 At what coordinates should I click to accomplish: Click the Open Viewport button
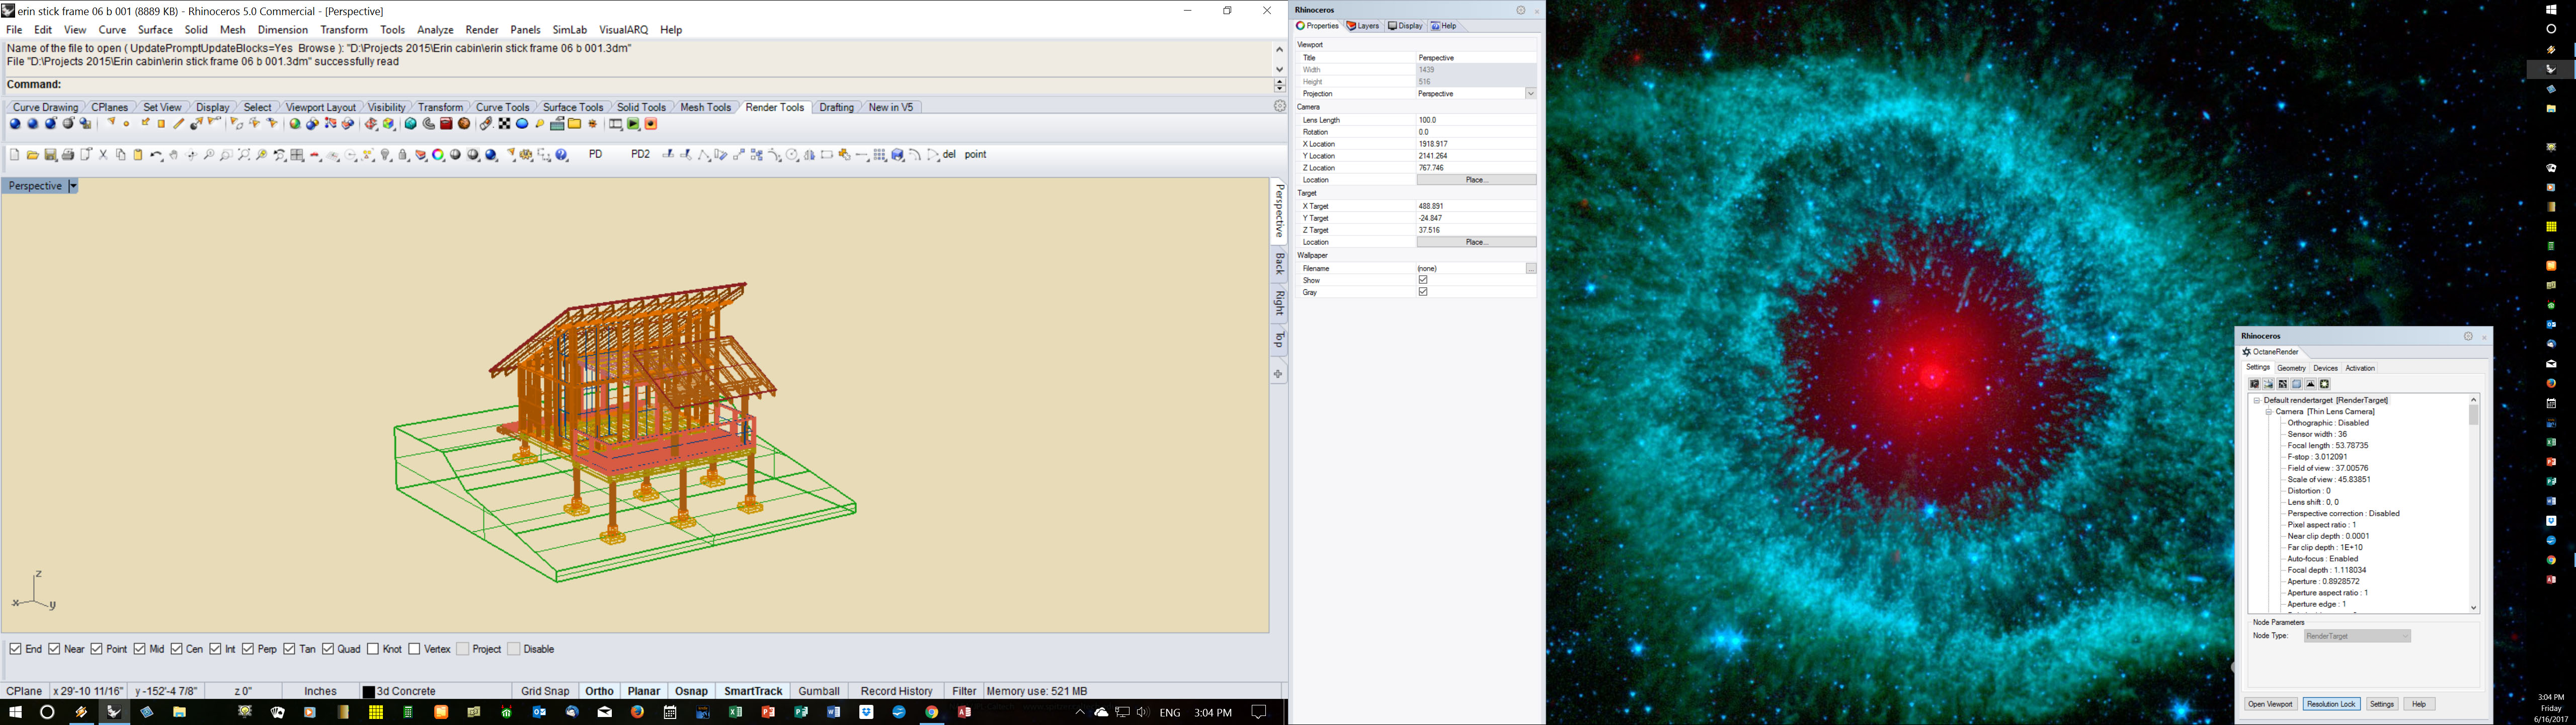[2270, 704]
